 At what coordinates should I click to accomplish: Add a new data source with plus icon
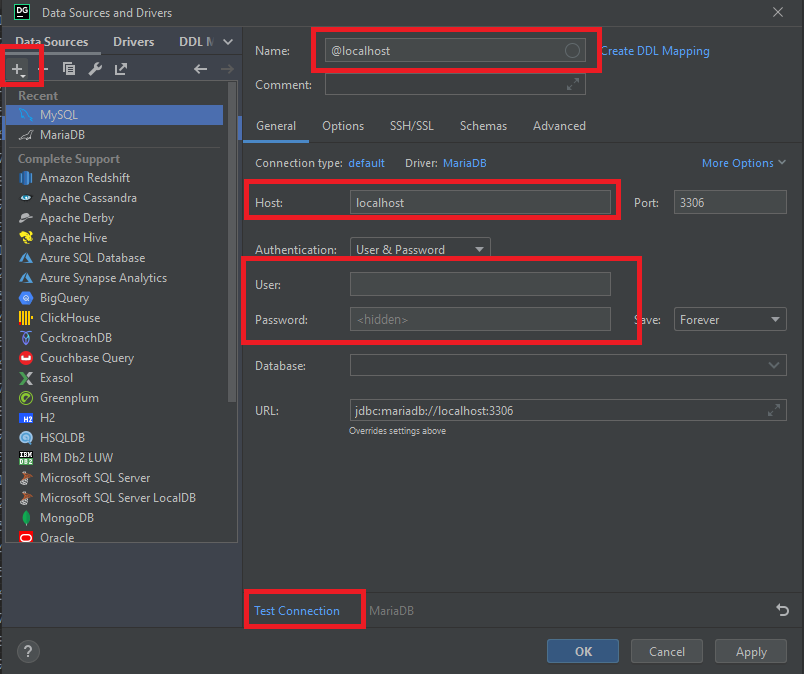tap(18, 69)
